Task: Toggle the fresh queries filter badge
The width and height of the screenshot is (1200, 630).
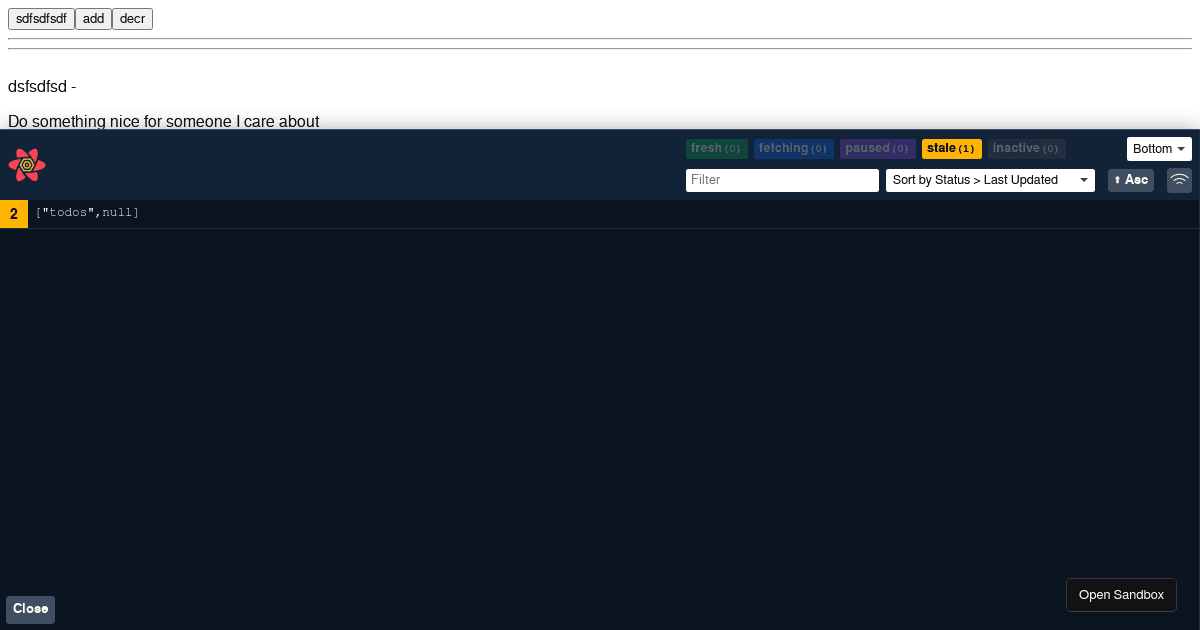Action: tap(717, 149)
